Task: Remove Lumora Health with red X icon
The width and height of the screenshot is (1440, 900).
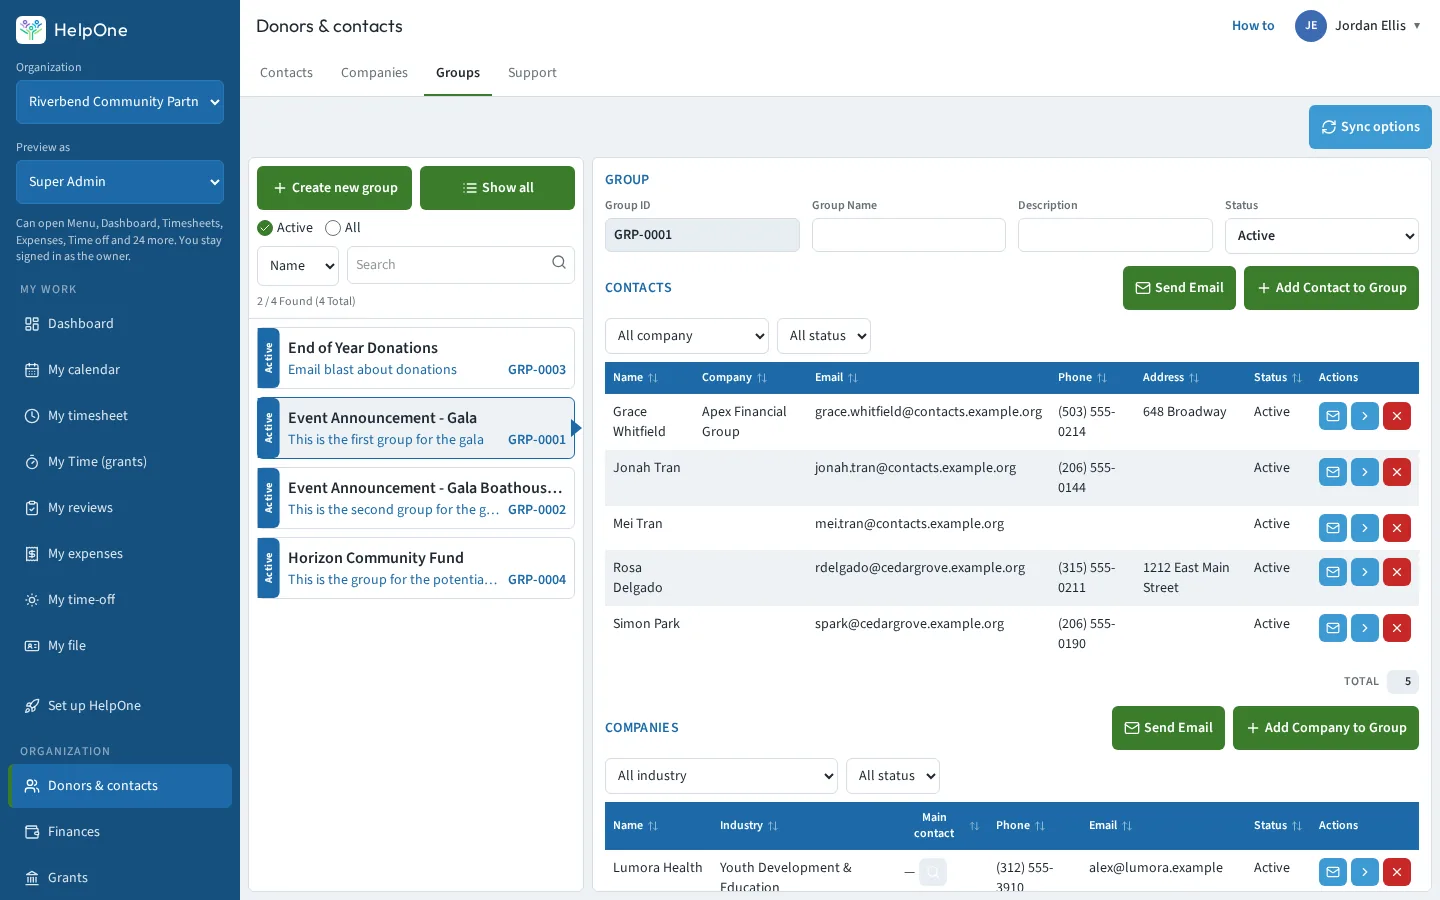Action: click(x=1397, y=872)
